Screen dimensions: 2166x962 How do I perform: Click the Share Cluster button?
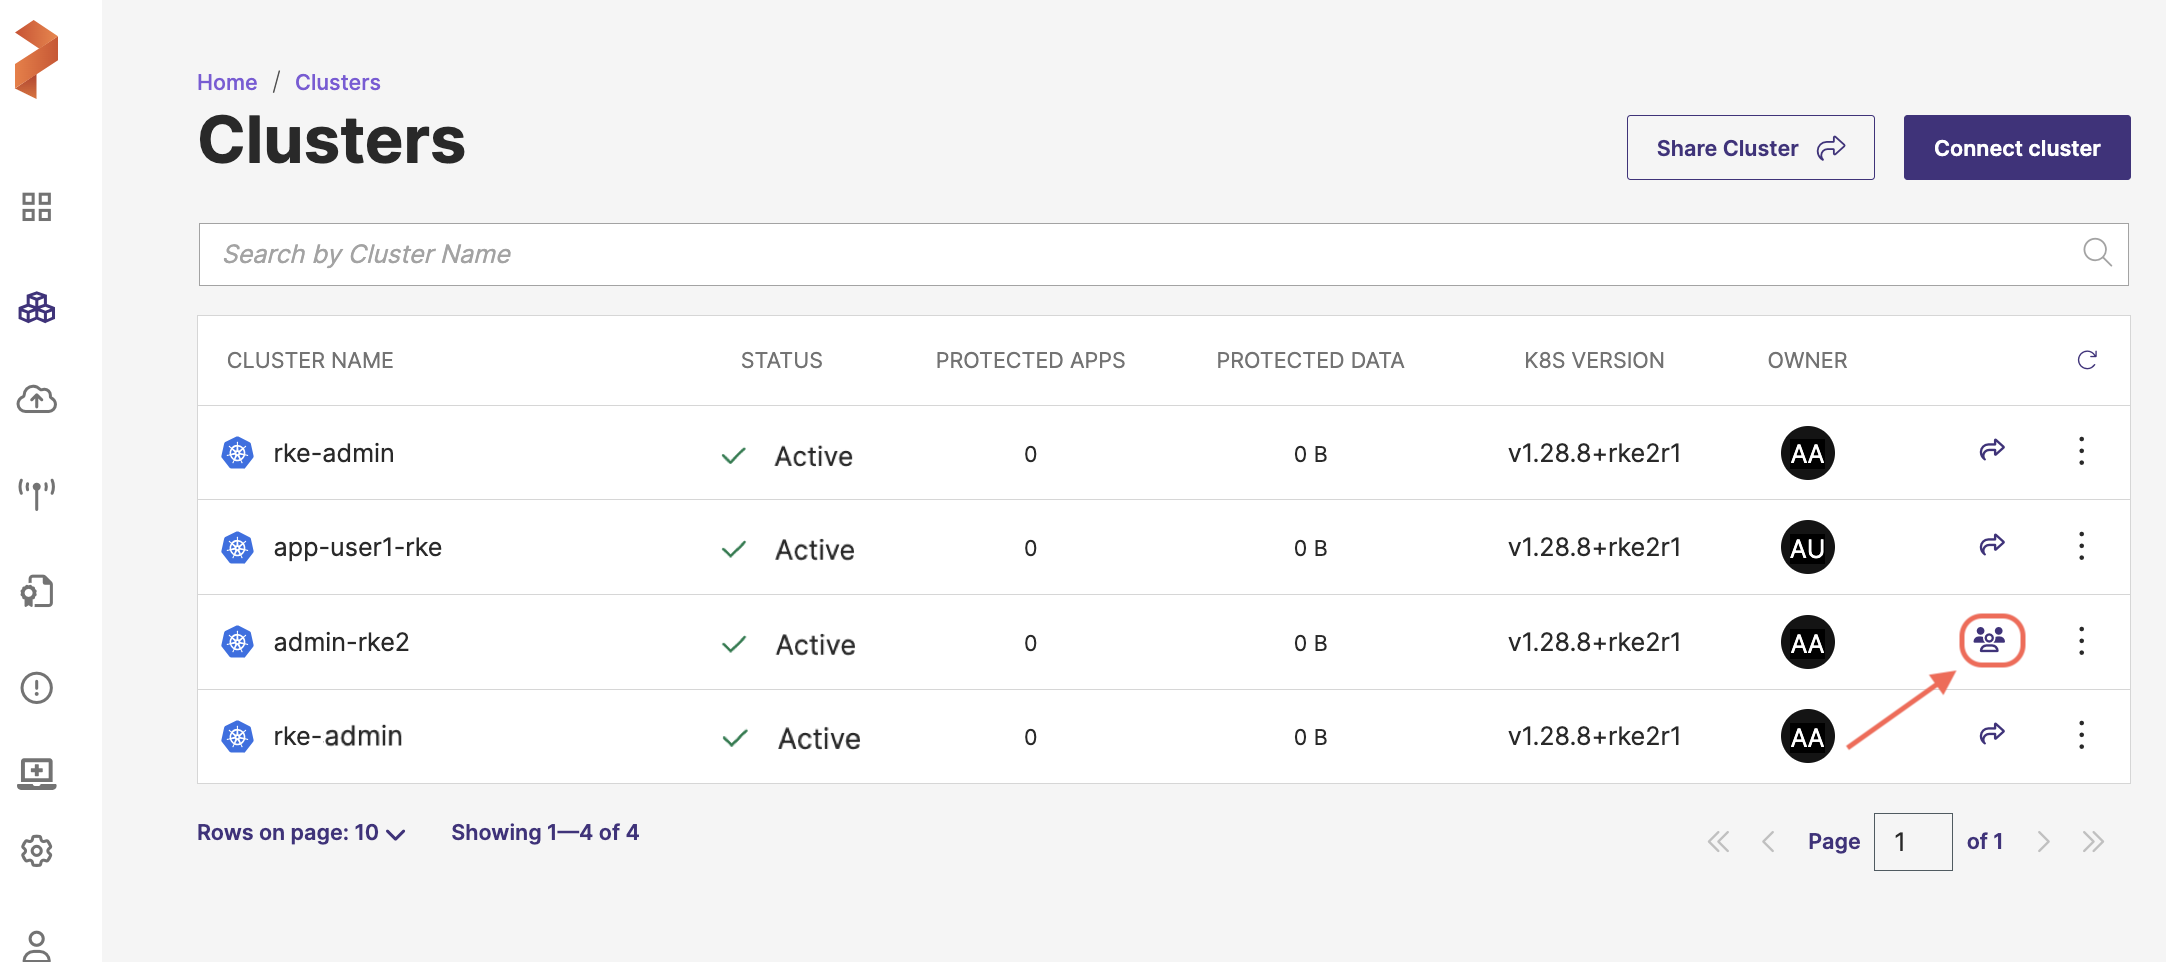(1750, 148)
